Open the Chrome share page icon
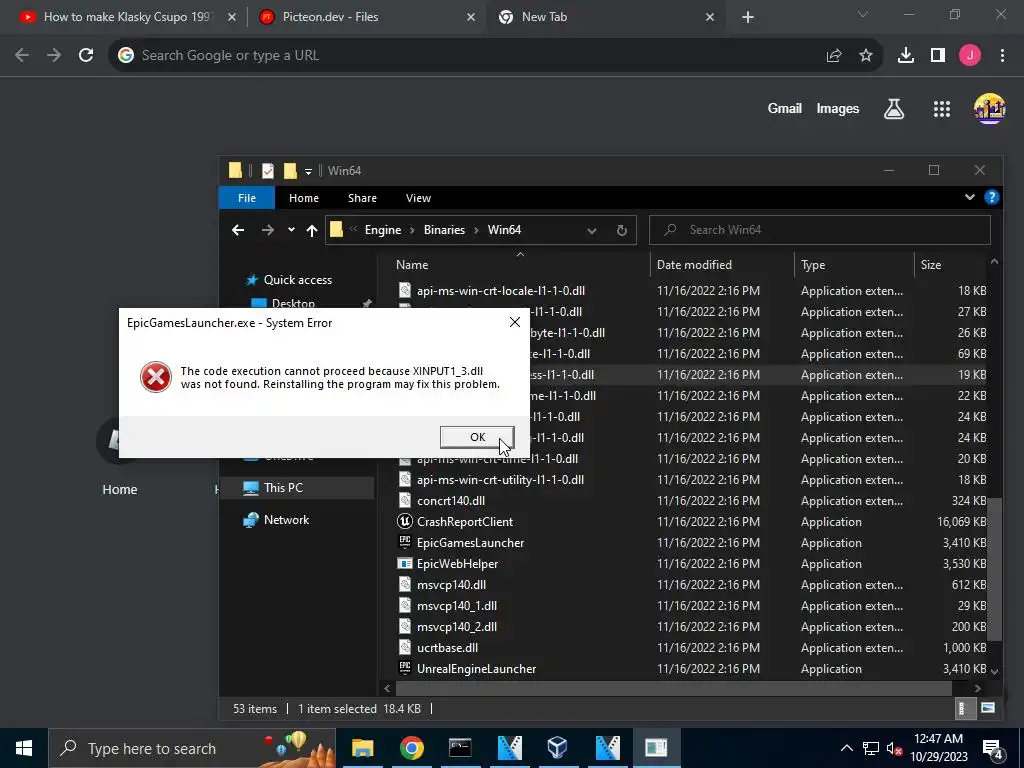 pyautogui.click(x=834, y=56)
